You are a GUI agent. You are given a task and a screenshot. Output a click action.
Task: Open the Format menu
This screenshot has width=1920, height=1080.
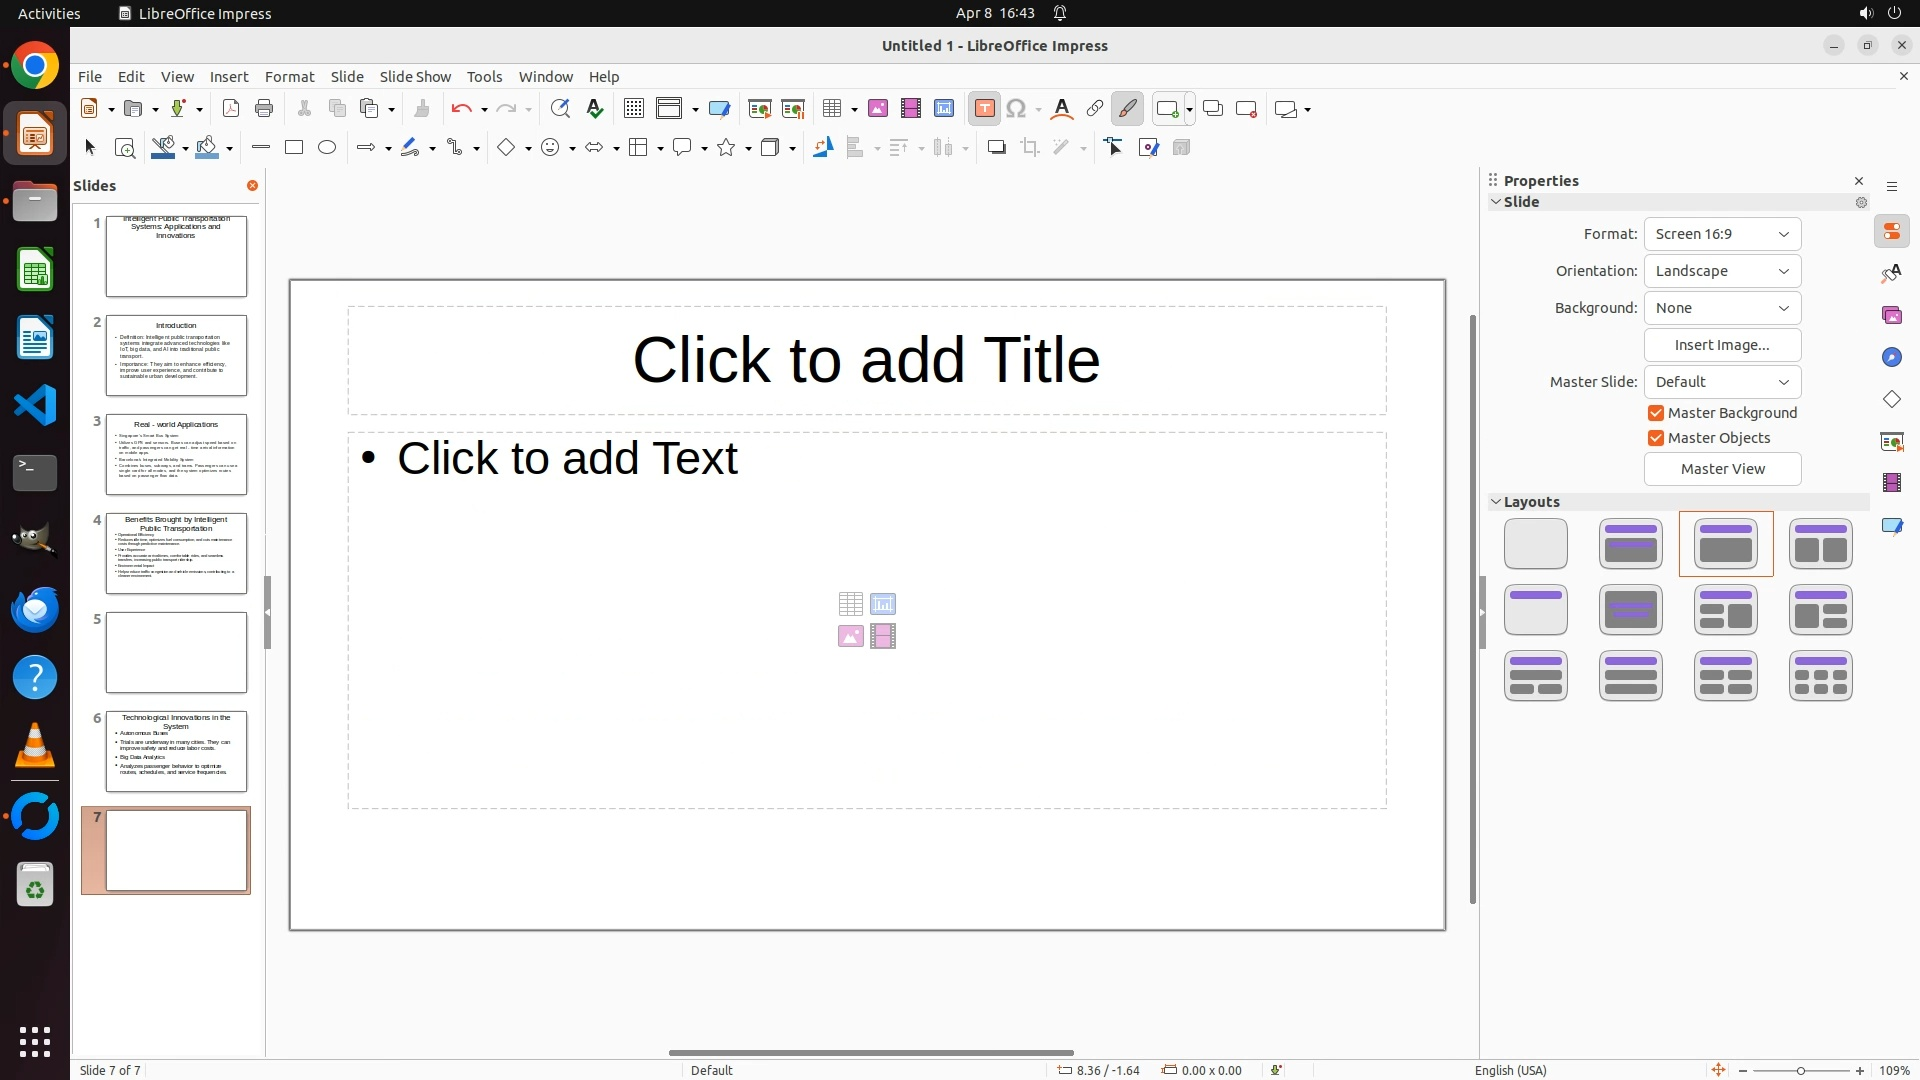tap(289, 77)
